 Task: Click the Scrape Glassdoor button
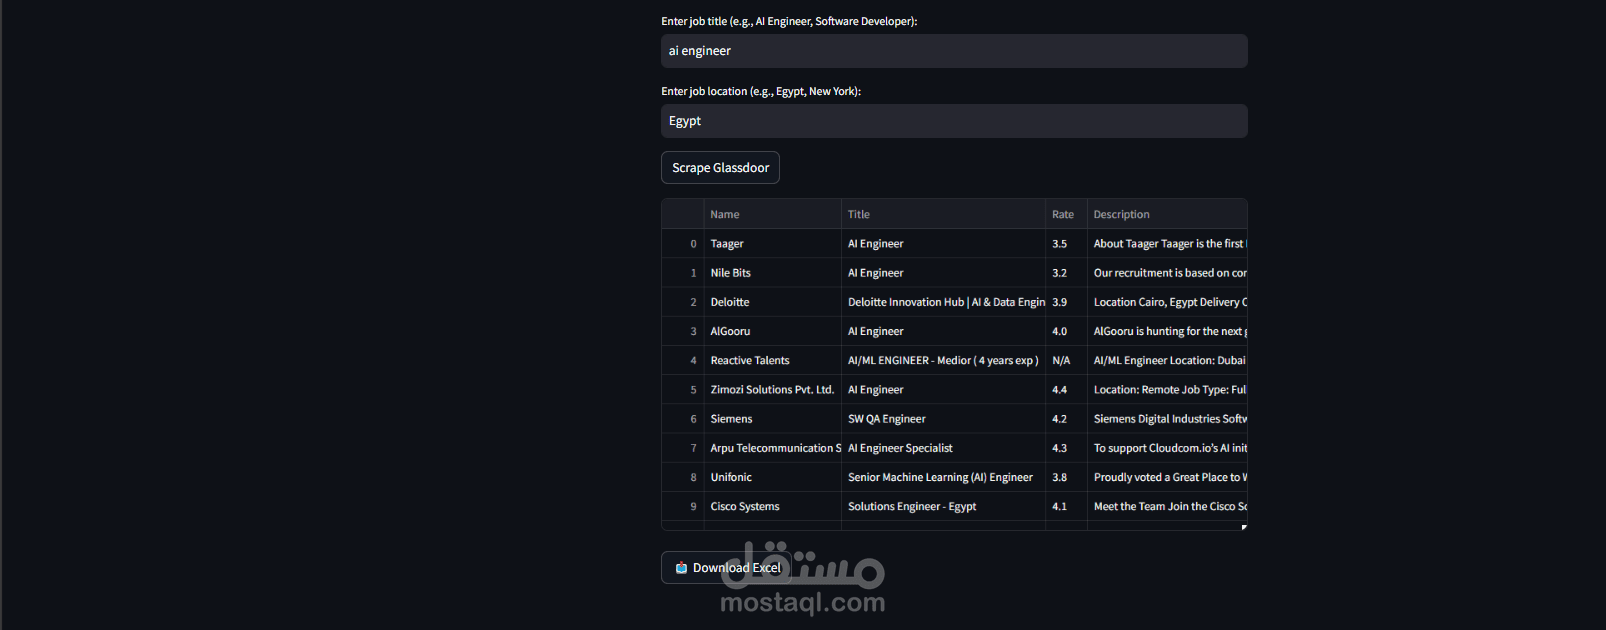pyautogui.click(x=720, y=168)
